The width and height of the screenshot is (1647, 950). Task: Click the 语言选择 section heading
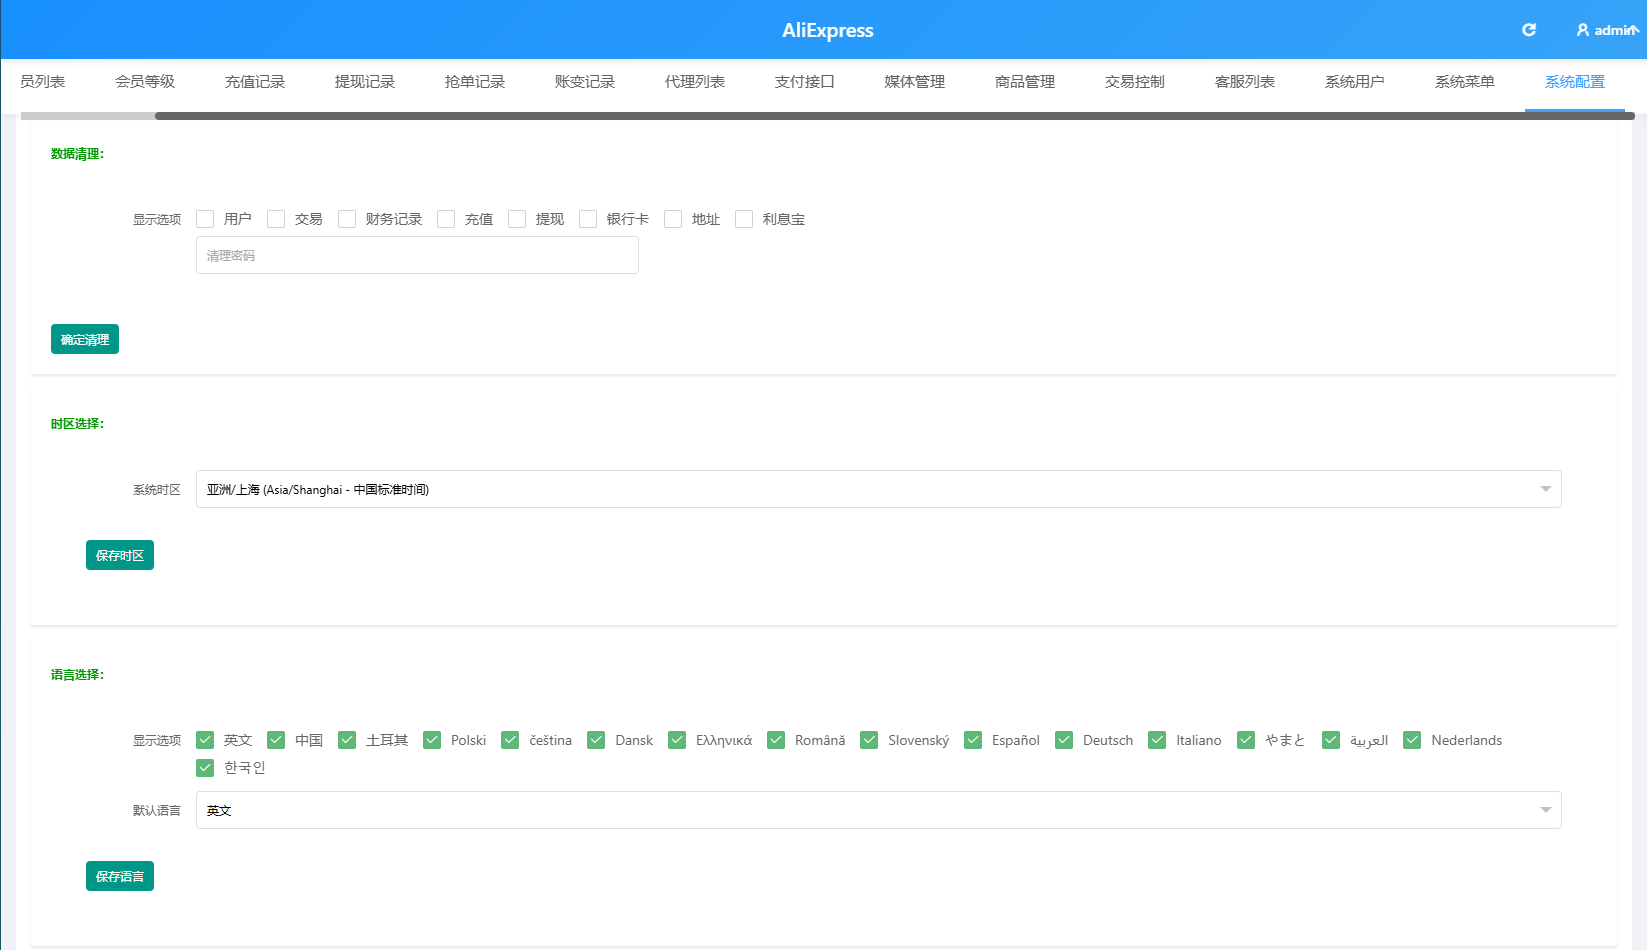[x=77, y=675]
